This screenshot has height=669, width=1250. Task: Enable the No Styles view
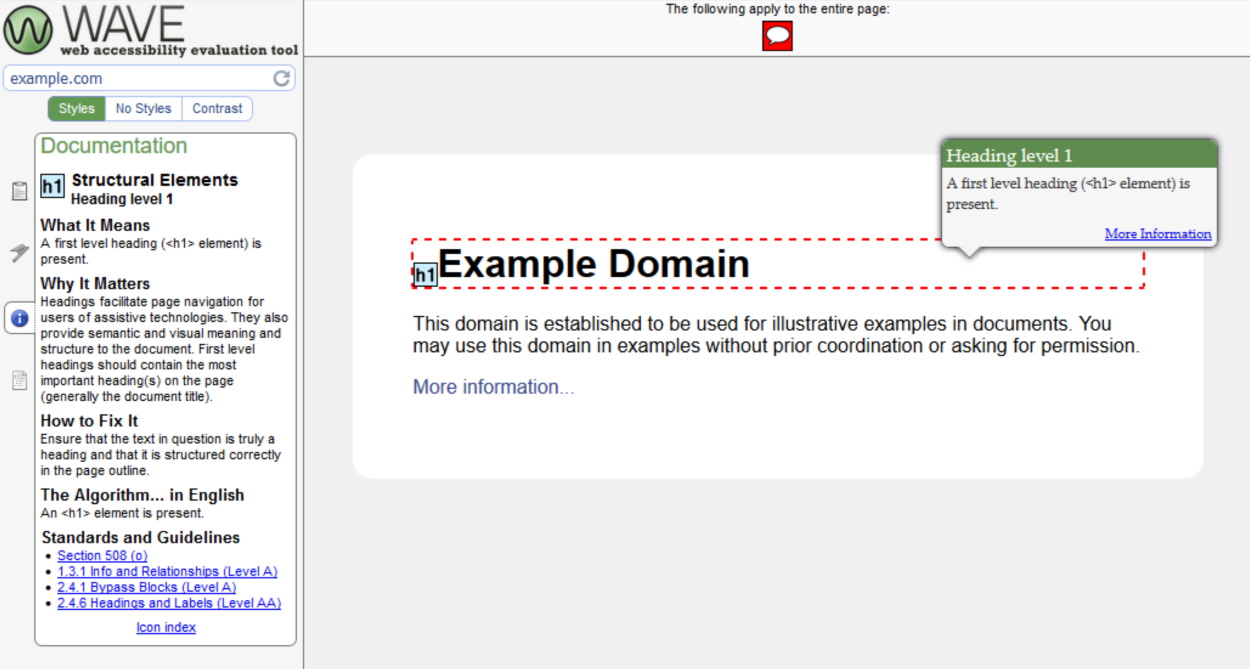pos(142,108)
